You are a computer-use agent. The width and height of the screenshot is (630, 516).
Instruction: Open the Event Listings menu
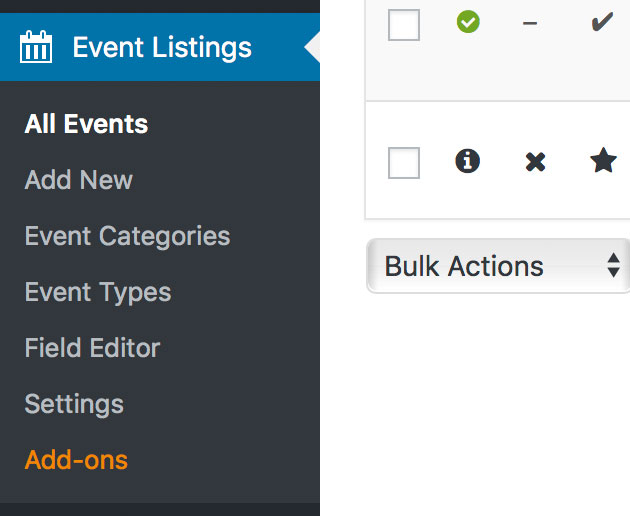pos(160,47)
